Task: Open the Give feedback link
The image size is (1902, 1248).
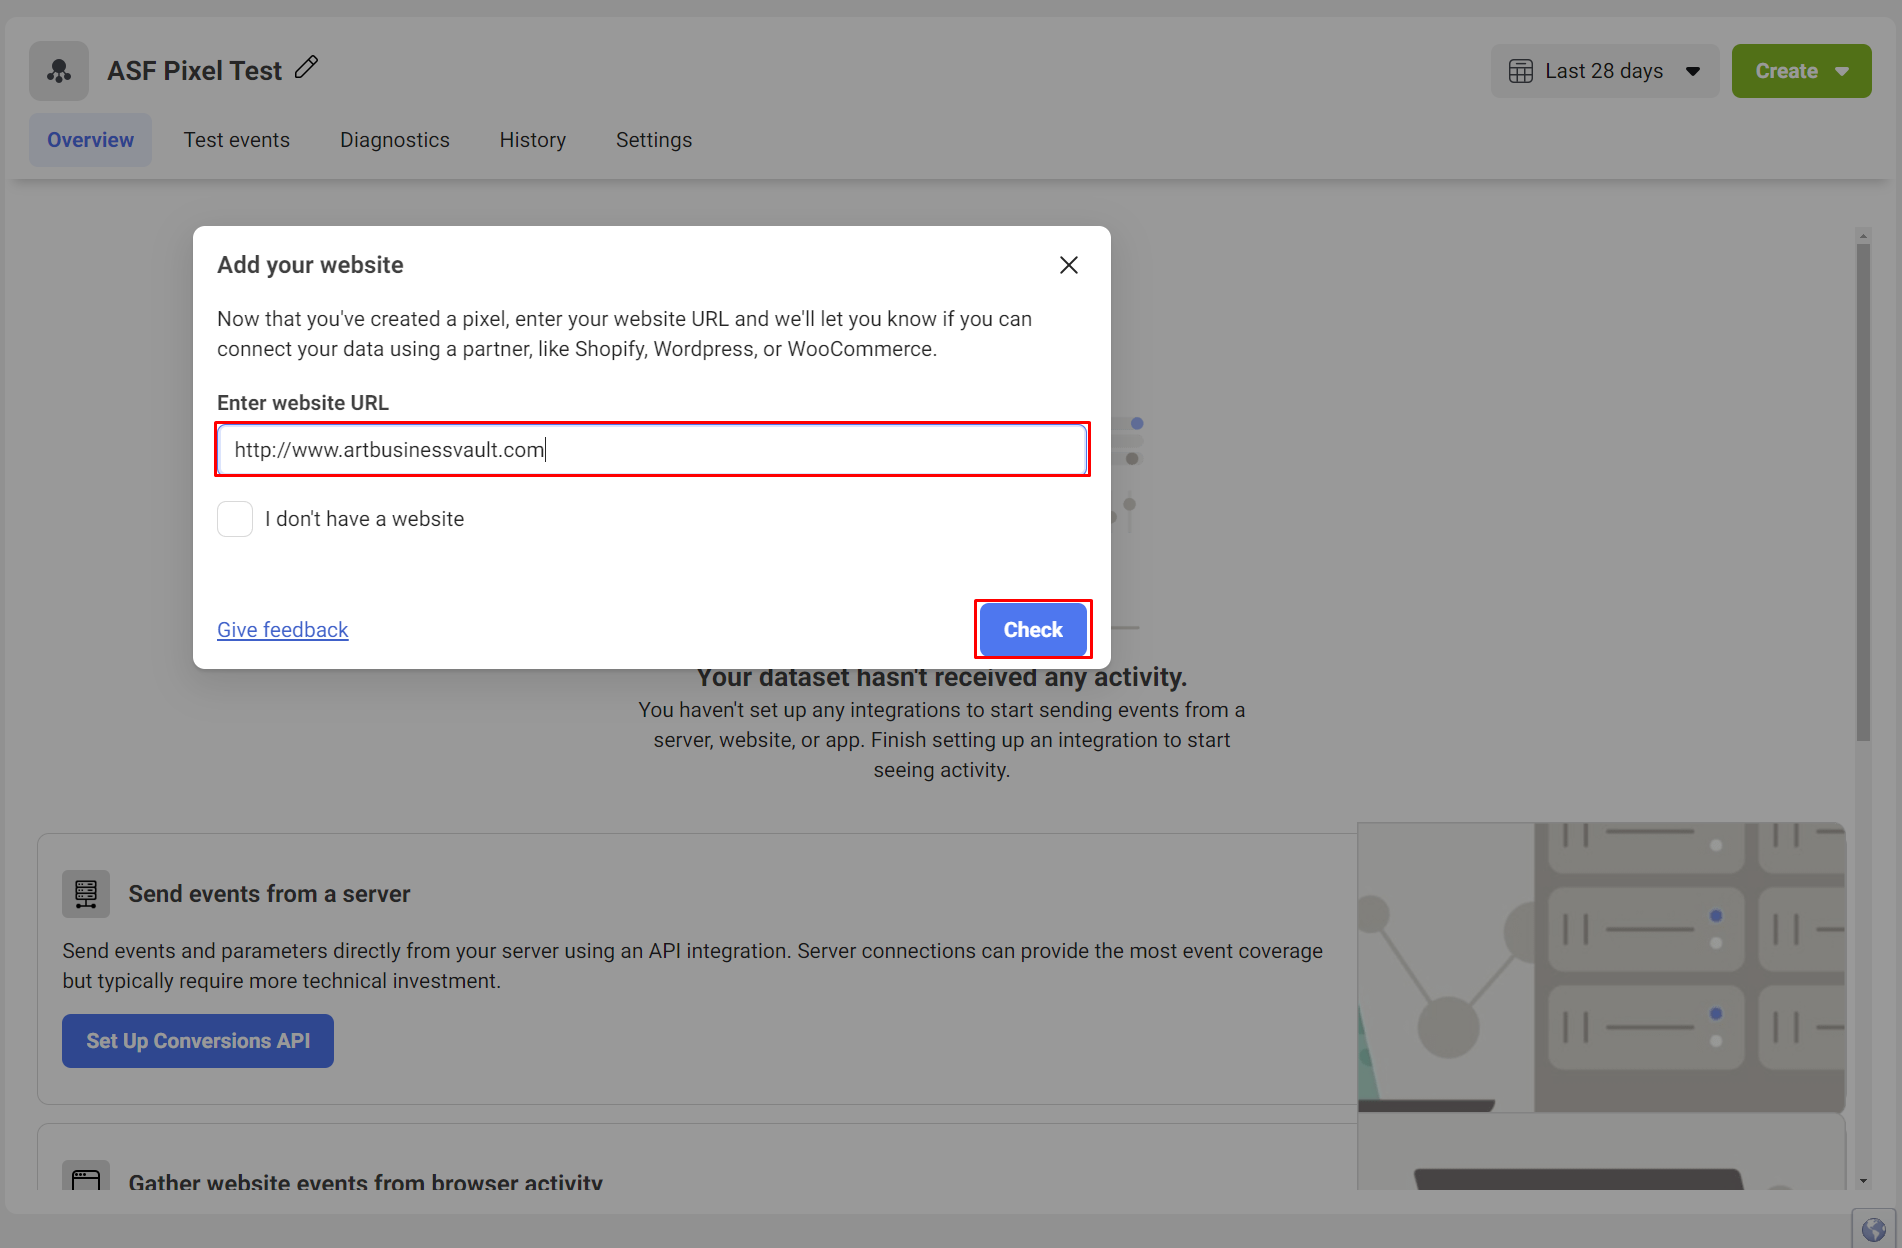Action: coord(283,630)
